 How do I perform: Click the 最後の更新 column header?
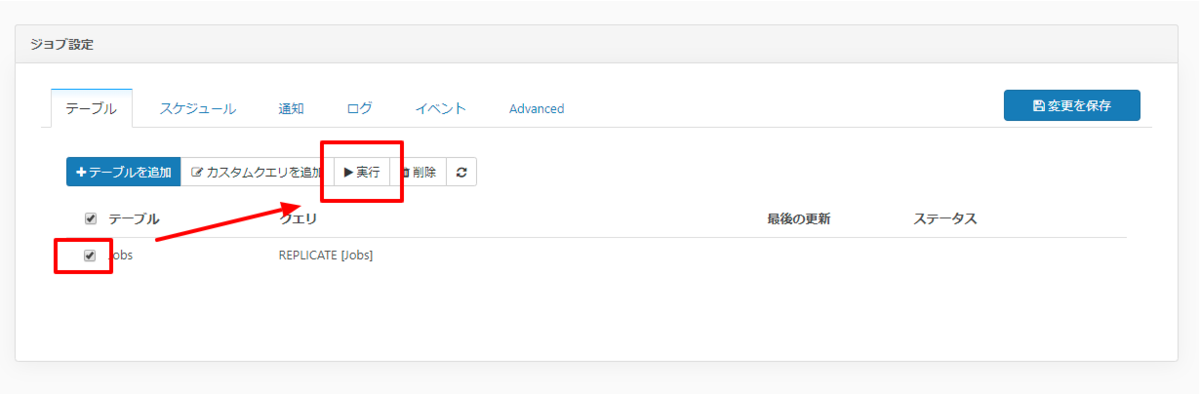(799, 218)
